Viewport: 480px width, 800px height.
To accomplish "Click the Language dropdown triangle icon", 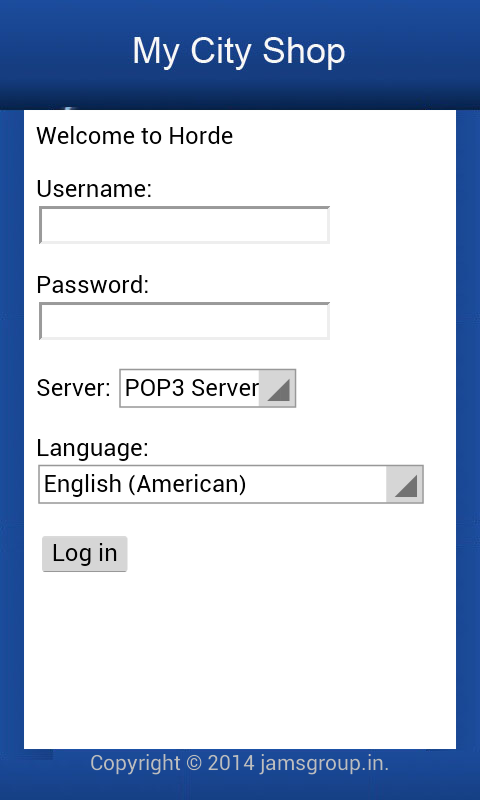I will coord(406,485).
